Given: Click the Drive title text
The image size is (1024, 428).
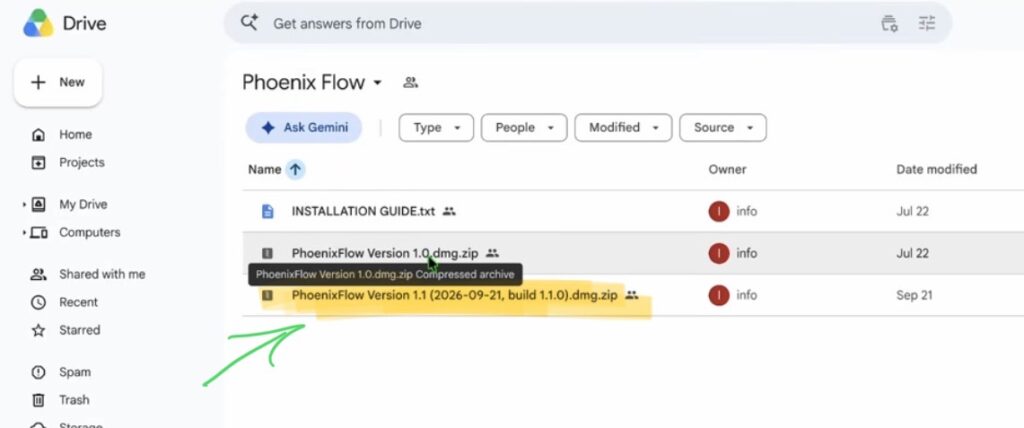Looking at the screenshot, I should [x=84, y=24].
